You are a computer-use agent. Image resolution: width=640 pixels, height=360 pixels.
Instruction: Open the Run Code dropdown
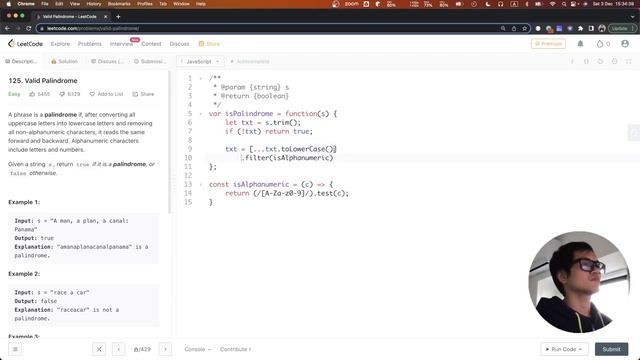point(564,349)
